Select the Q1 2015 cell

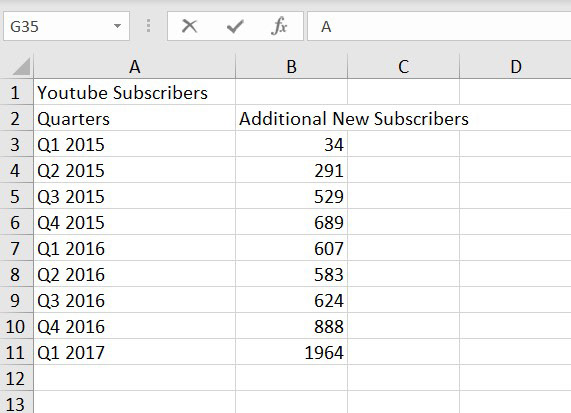pyautogui.click(x=135, y=144)
